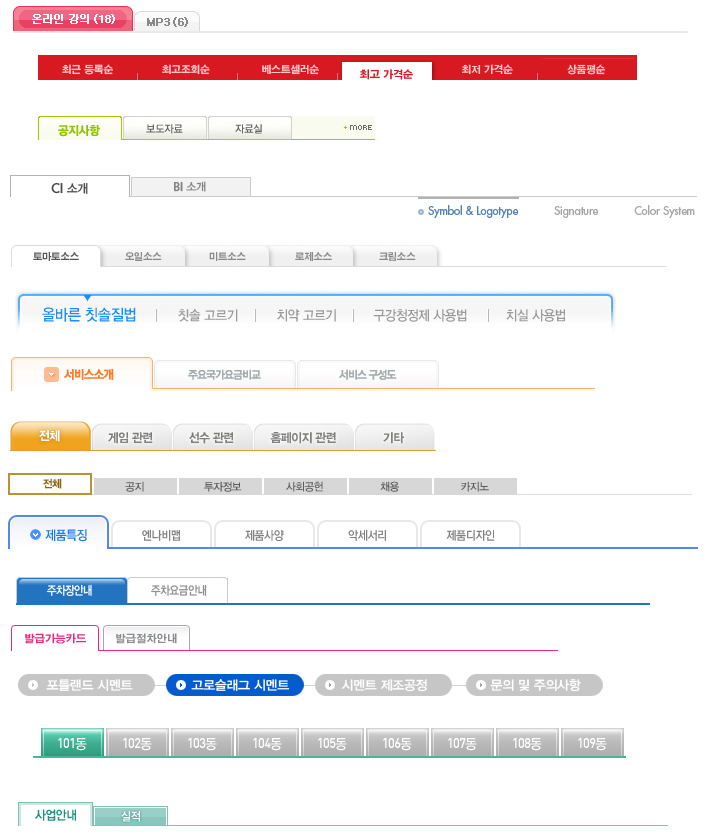Choose the 사회공헌 tab
716x835 pixels.
pos(306,487)
